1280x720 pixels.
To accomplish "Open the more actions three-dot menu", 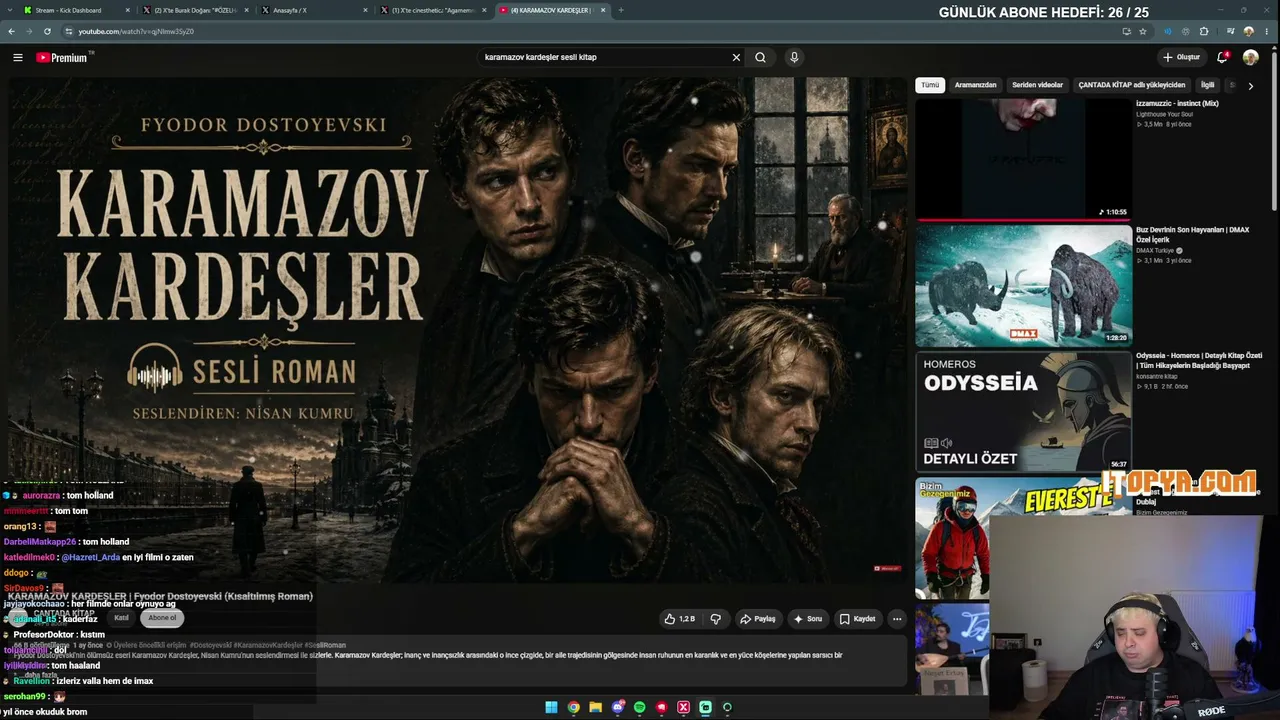I will point(897,619).
